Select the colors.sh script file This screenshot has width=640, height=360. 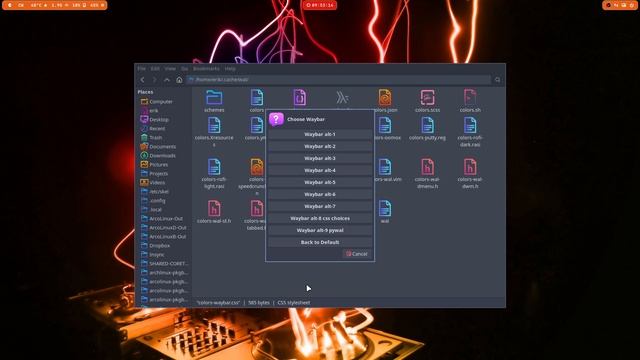coord(470,98)
